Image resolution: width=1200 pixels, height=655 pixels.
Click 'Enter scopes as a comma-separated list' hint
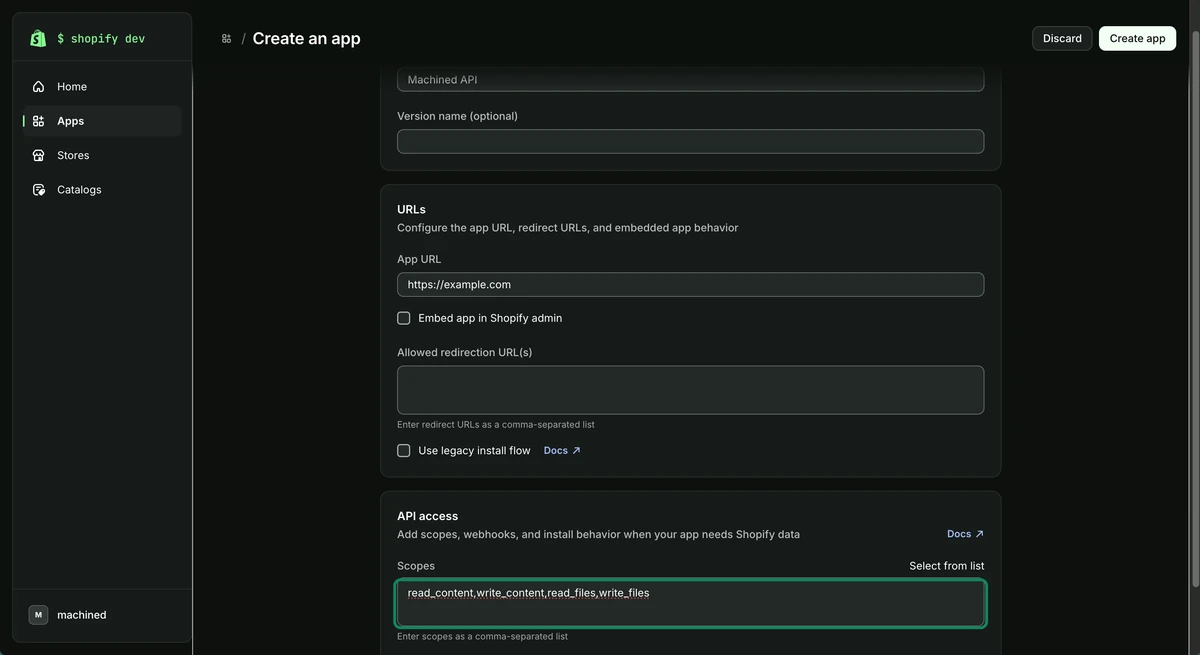pos(482,636)
